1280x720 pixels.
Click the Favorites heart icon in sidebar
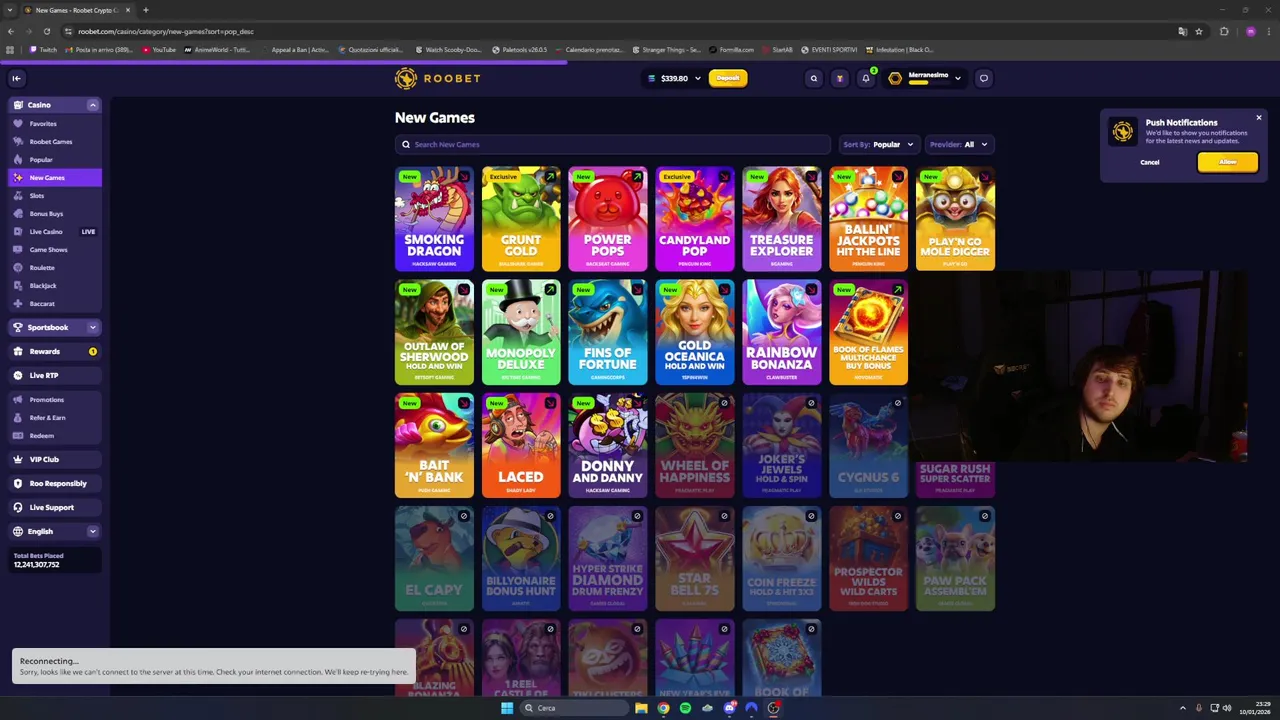[18, 124]
